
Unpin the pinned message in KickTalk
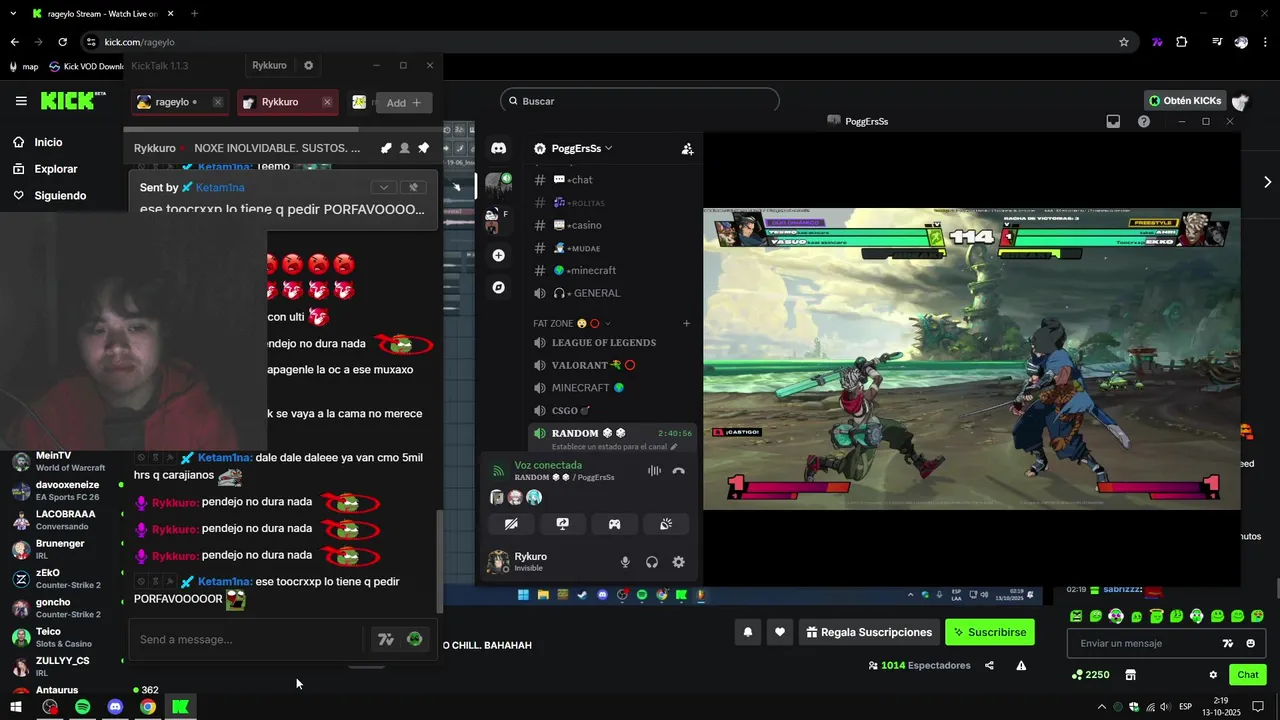(x=413, y=187)
